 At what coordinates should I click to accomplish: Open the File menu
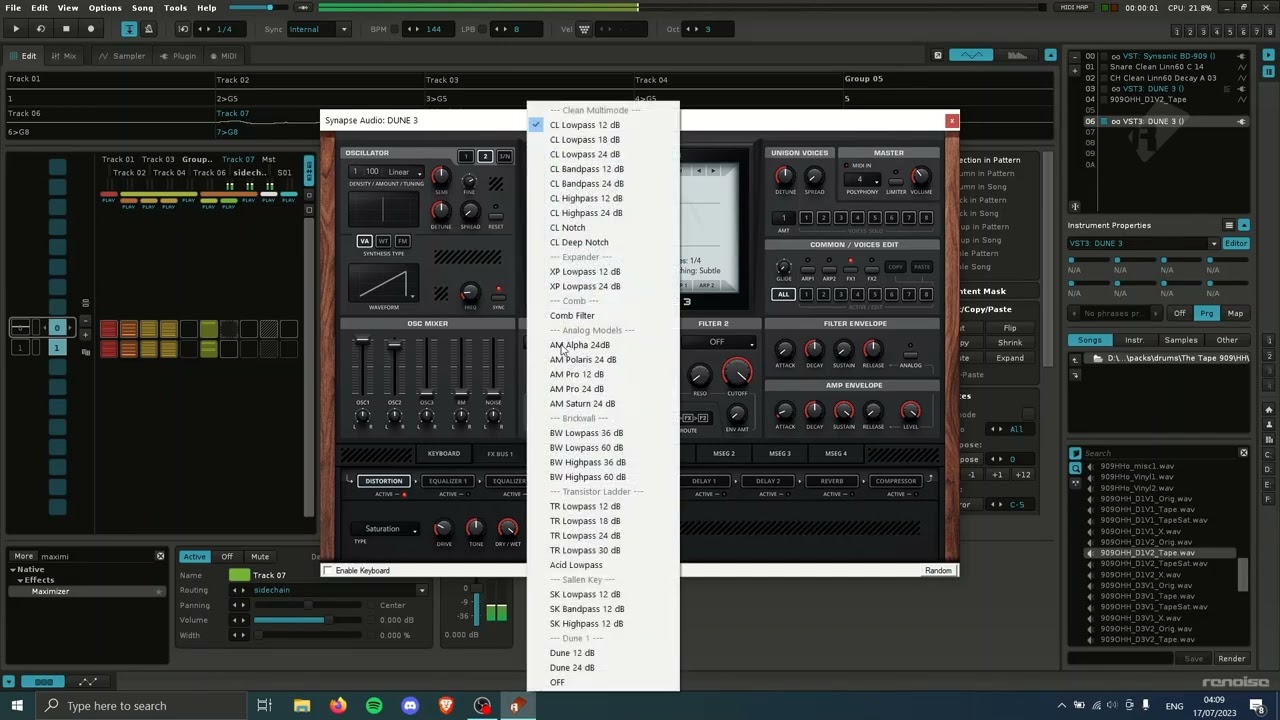coord(13,8)
